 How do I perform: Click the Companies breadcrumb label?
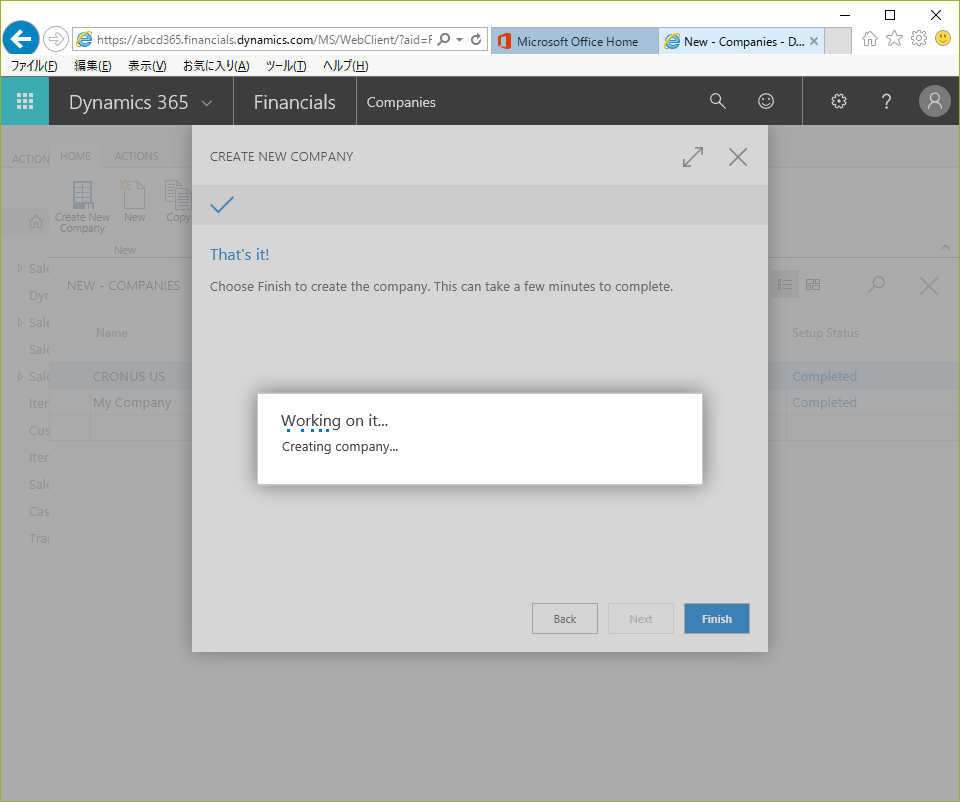pos(401,102)
